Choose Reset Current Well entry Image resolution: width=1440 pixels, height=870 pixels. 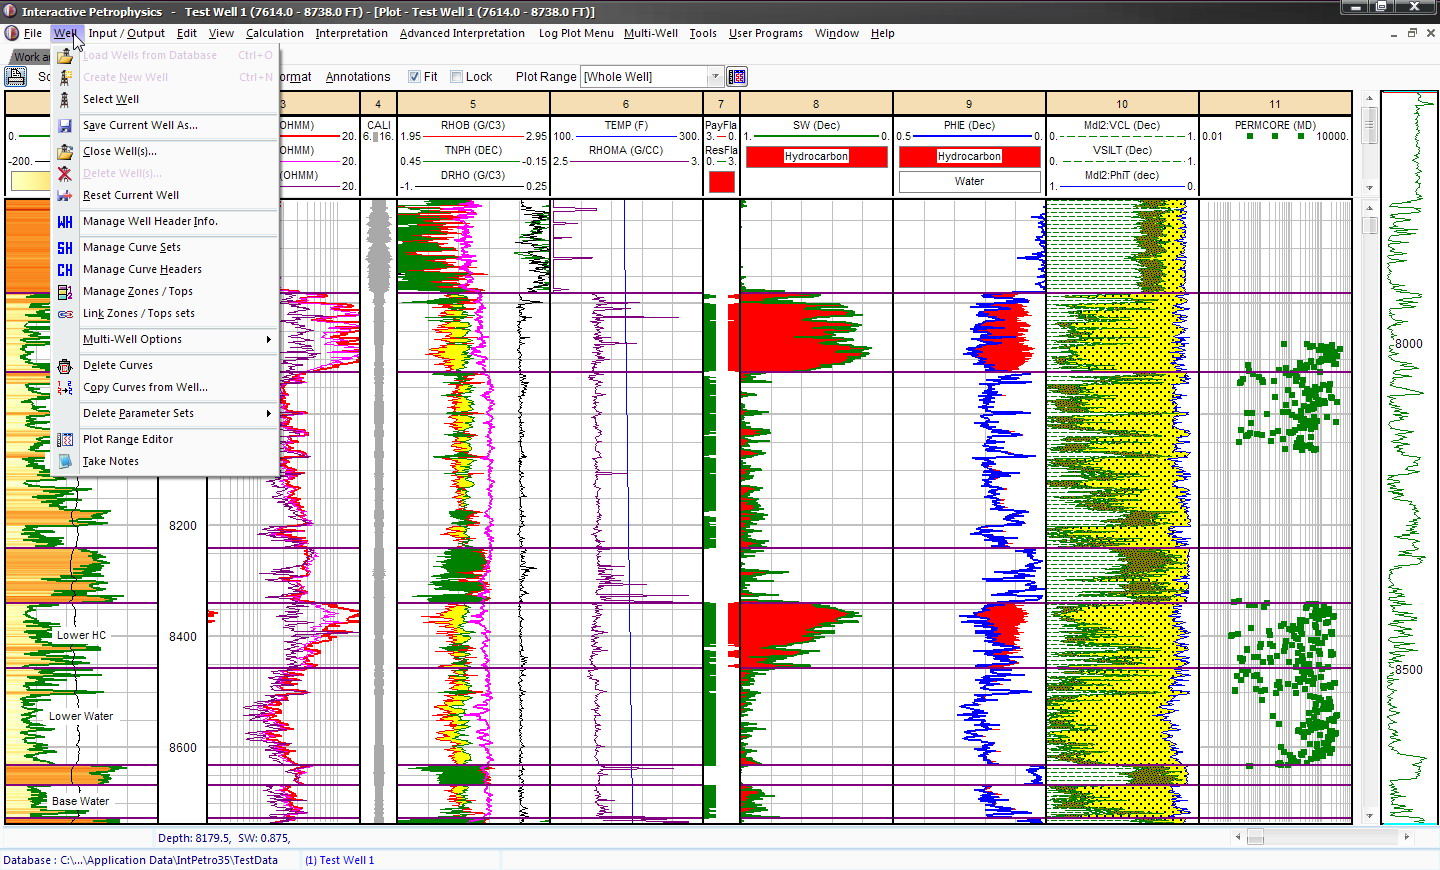(x=165, y=195)
